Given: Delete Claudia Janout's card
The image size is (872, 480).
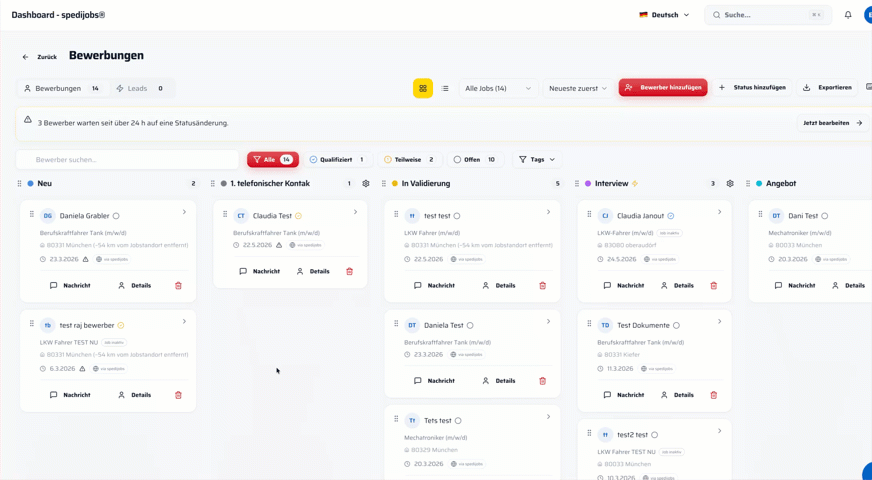Looking at the screenshot, I should tap(714, 285).
